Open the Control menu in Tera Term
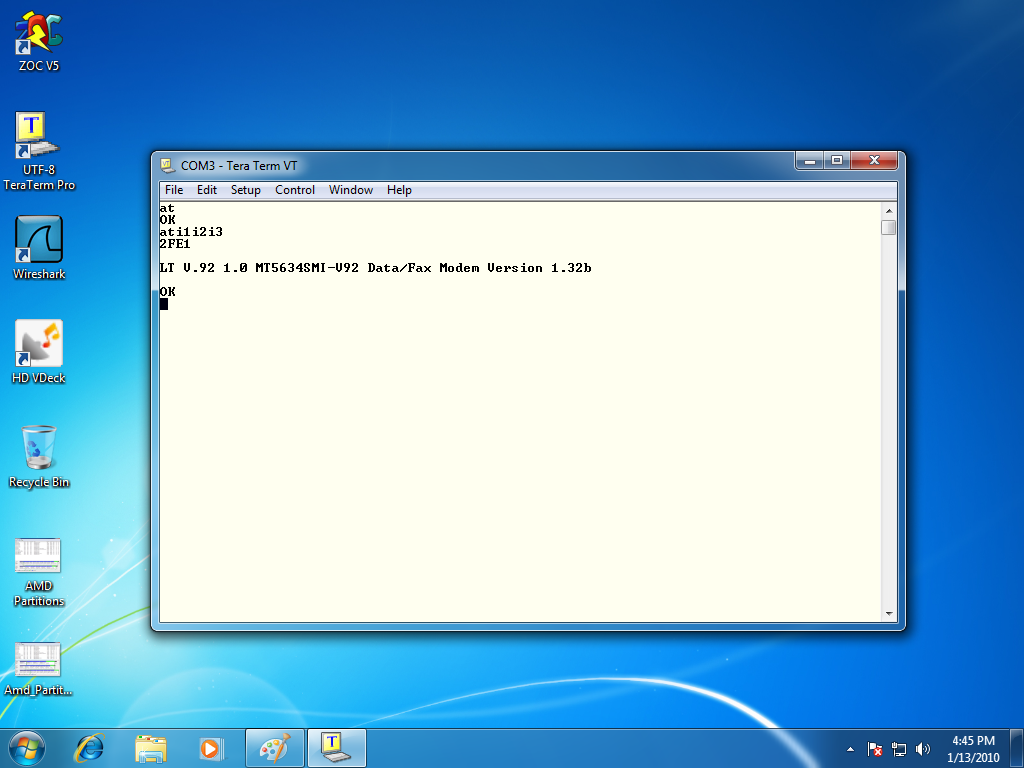 click(x=295, y=190)
